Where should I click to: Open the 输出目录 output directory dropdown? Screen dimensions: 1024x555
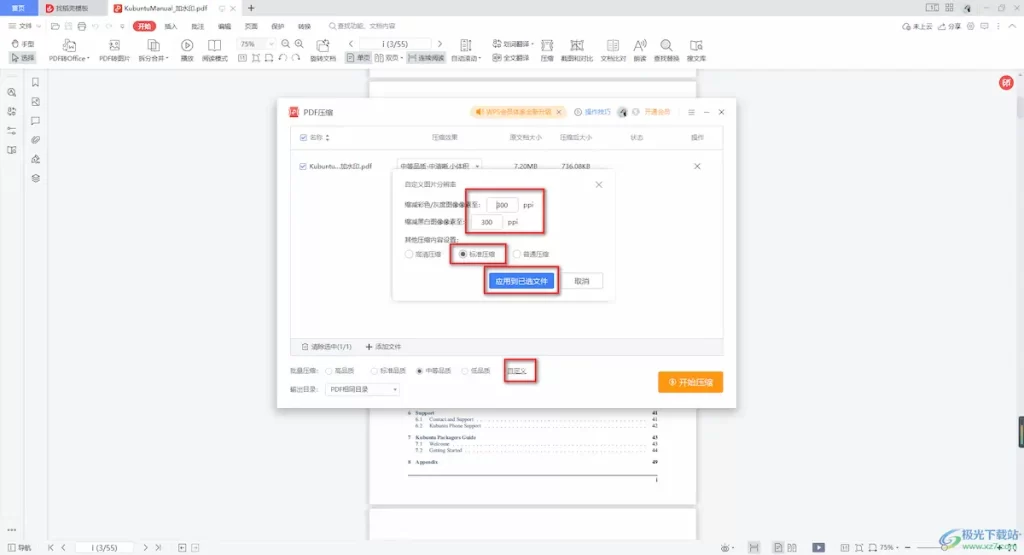(x=363, y=389)
